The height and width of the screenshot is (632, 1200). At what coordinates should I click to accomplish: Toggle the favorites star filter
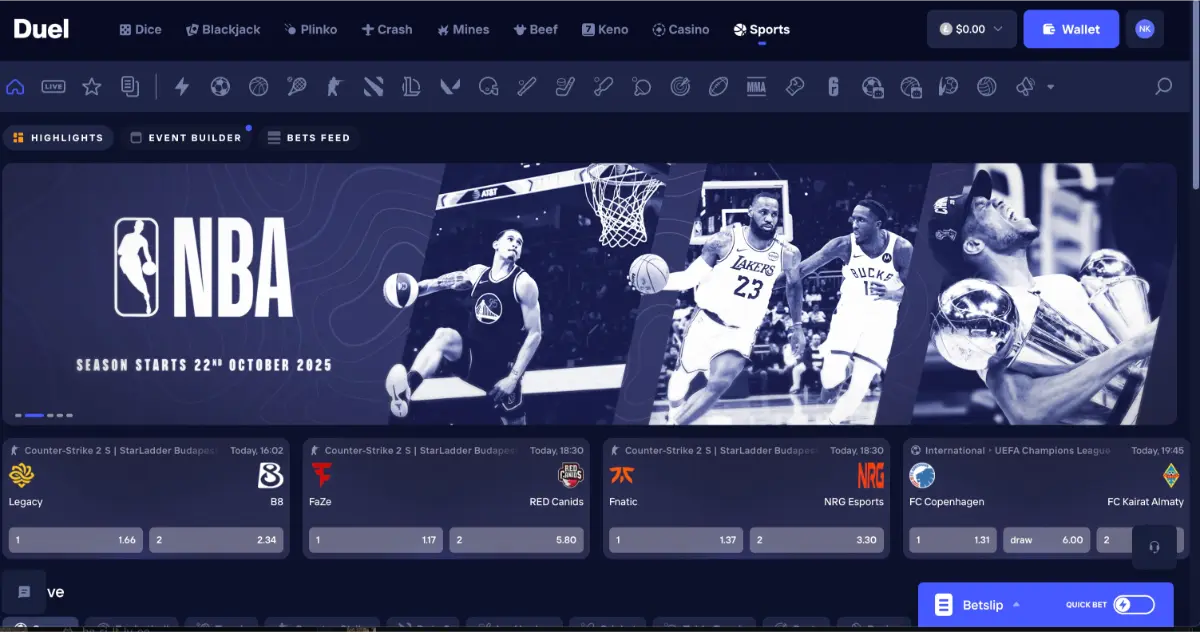(91, 87)
